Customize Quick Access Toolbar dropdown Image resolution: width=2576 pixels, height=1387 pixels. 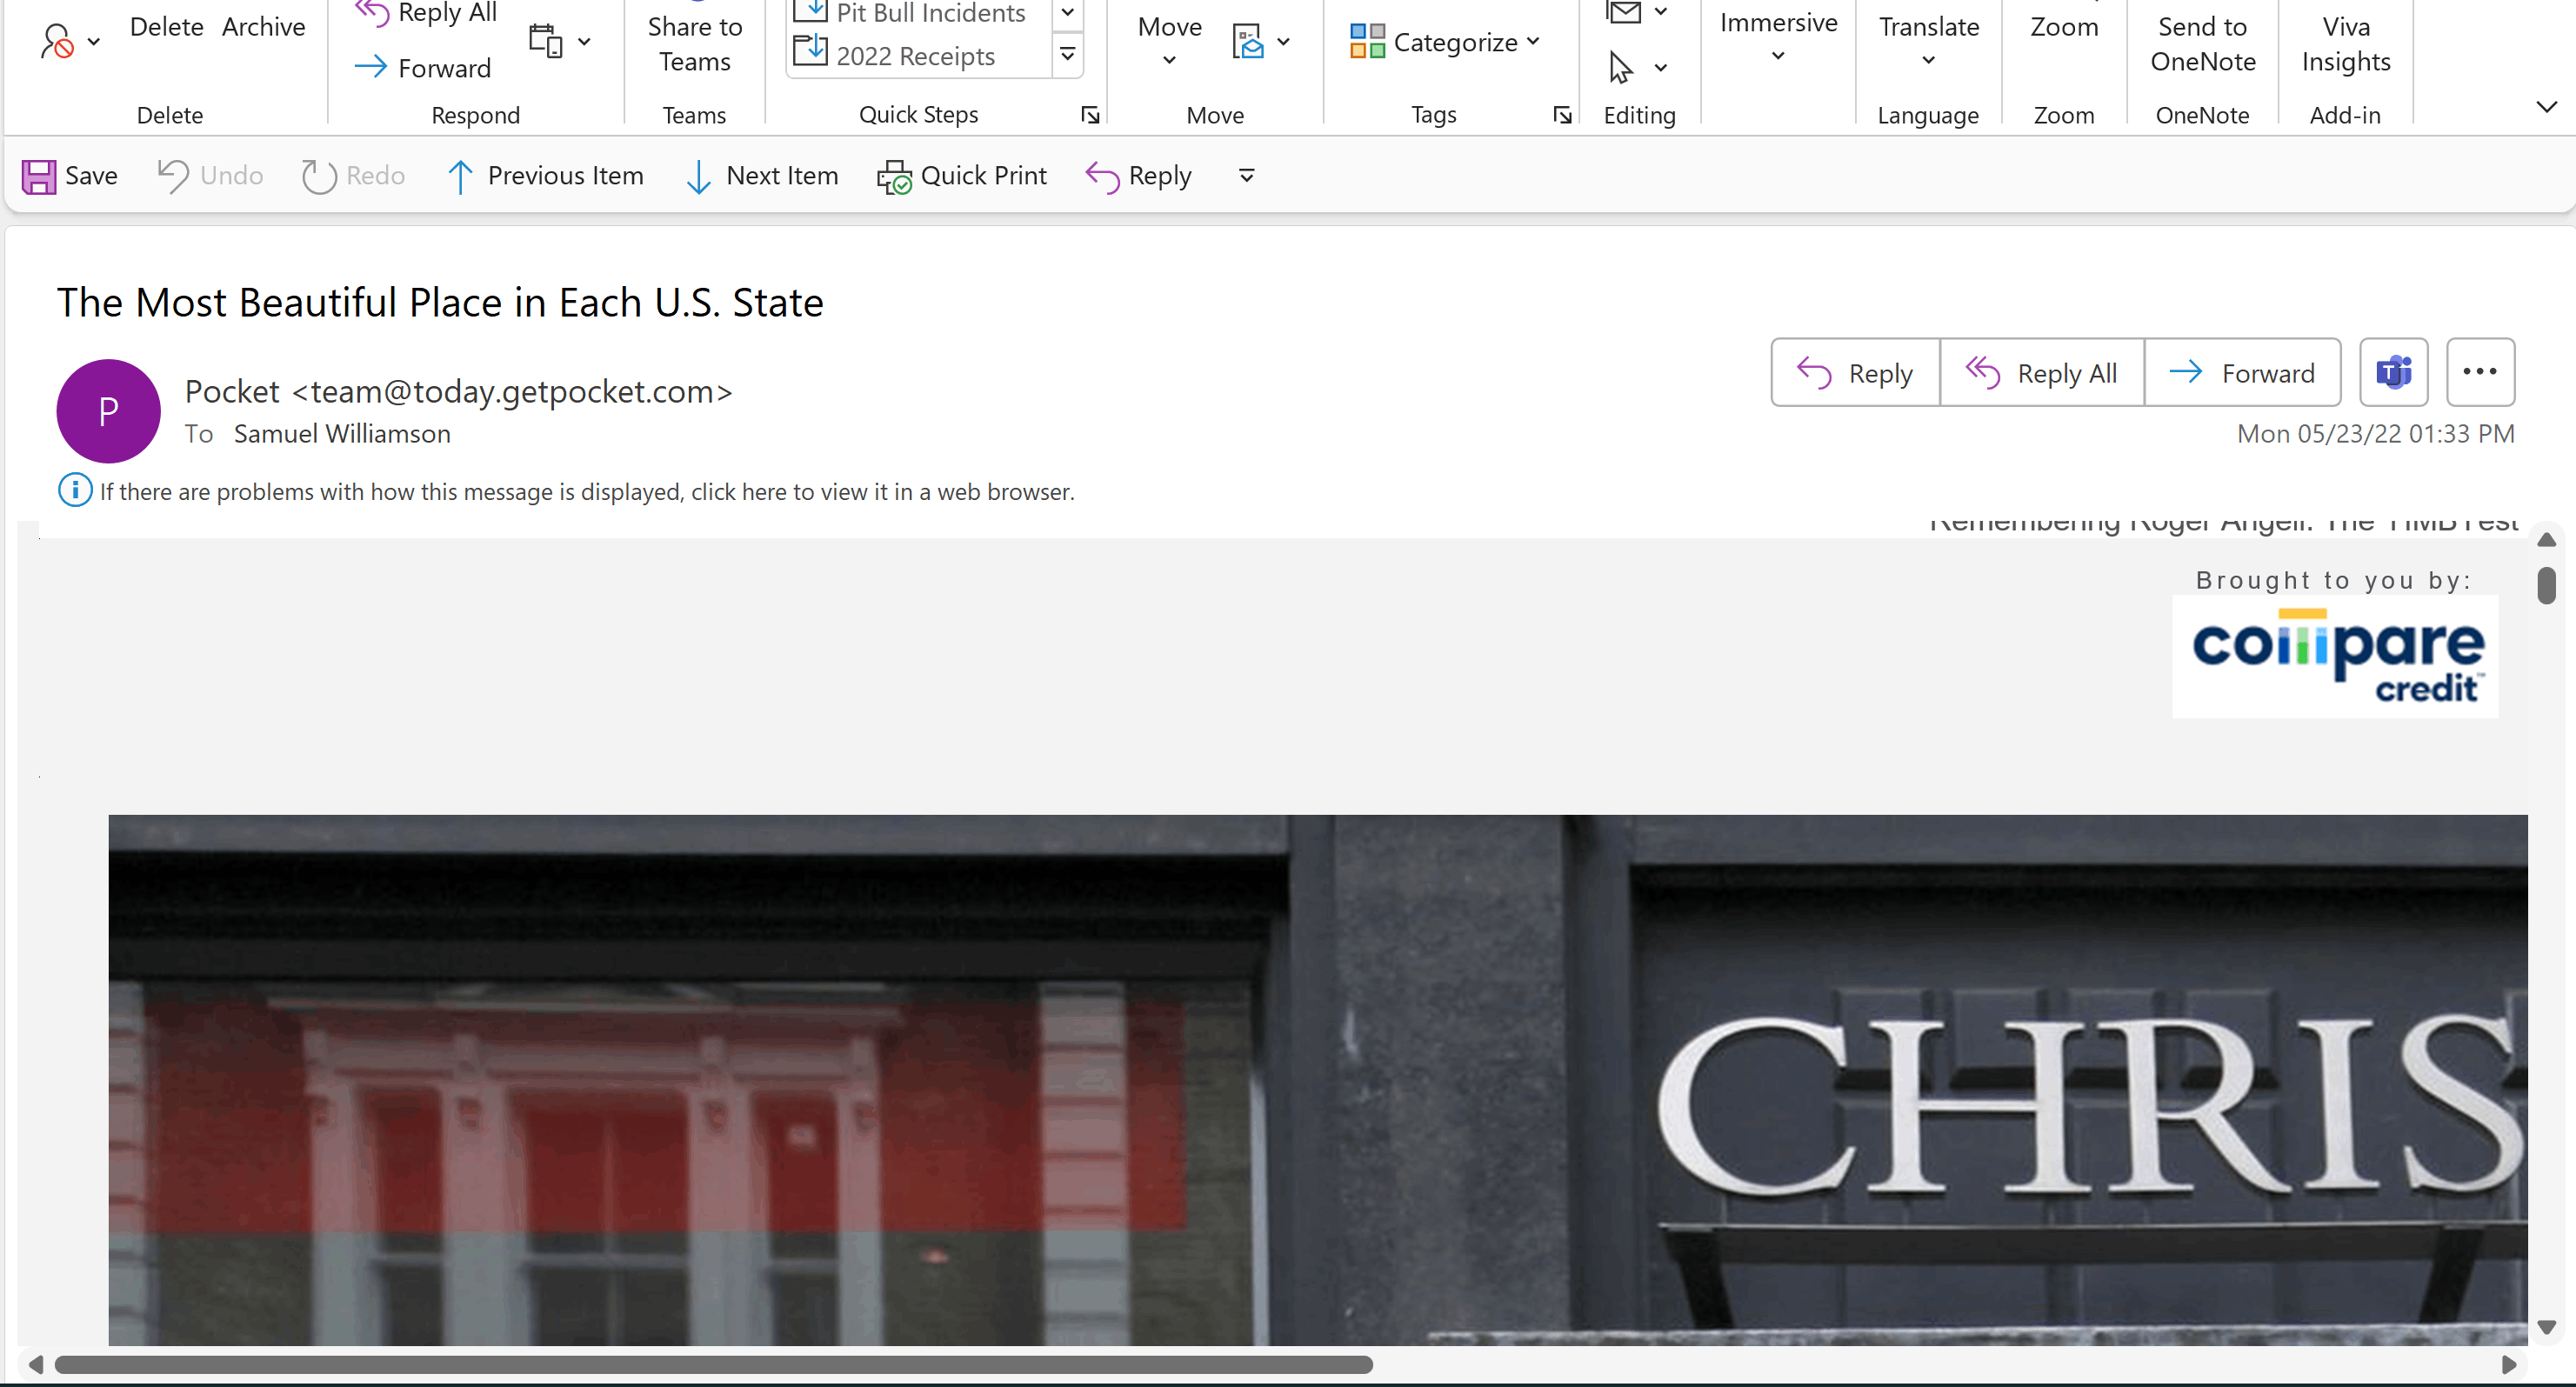pos(1246,176)
